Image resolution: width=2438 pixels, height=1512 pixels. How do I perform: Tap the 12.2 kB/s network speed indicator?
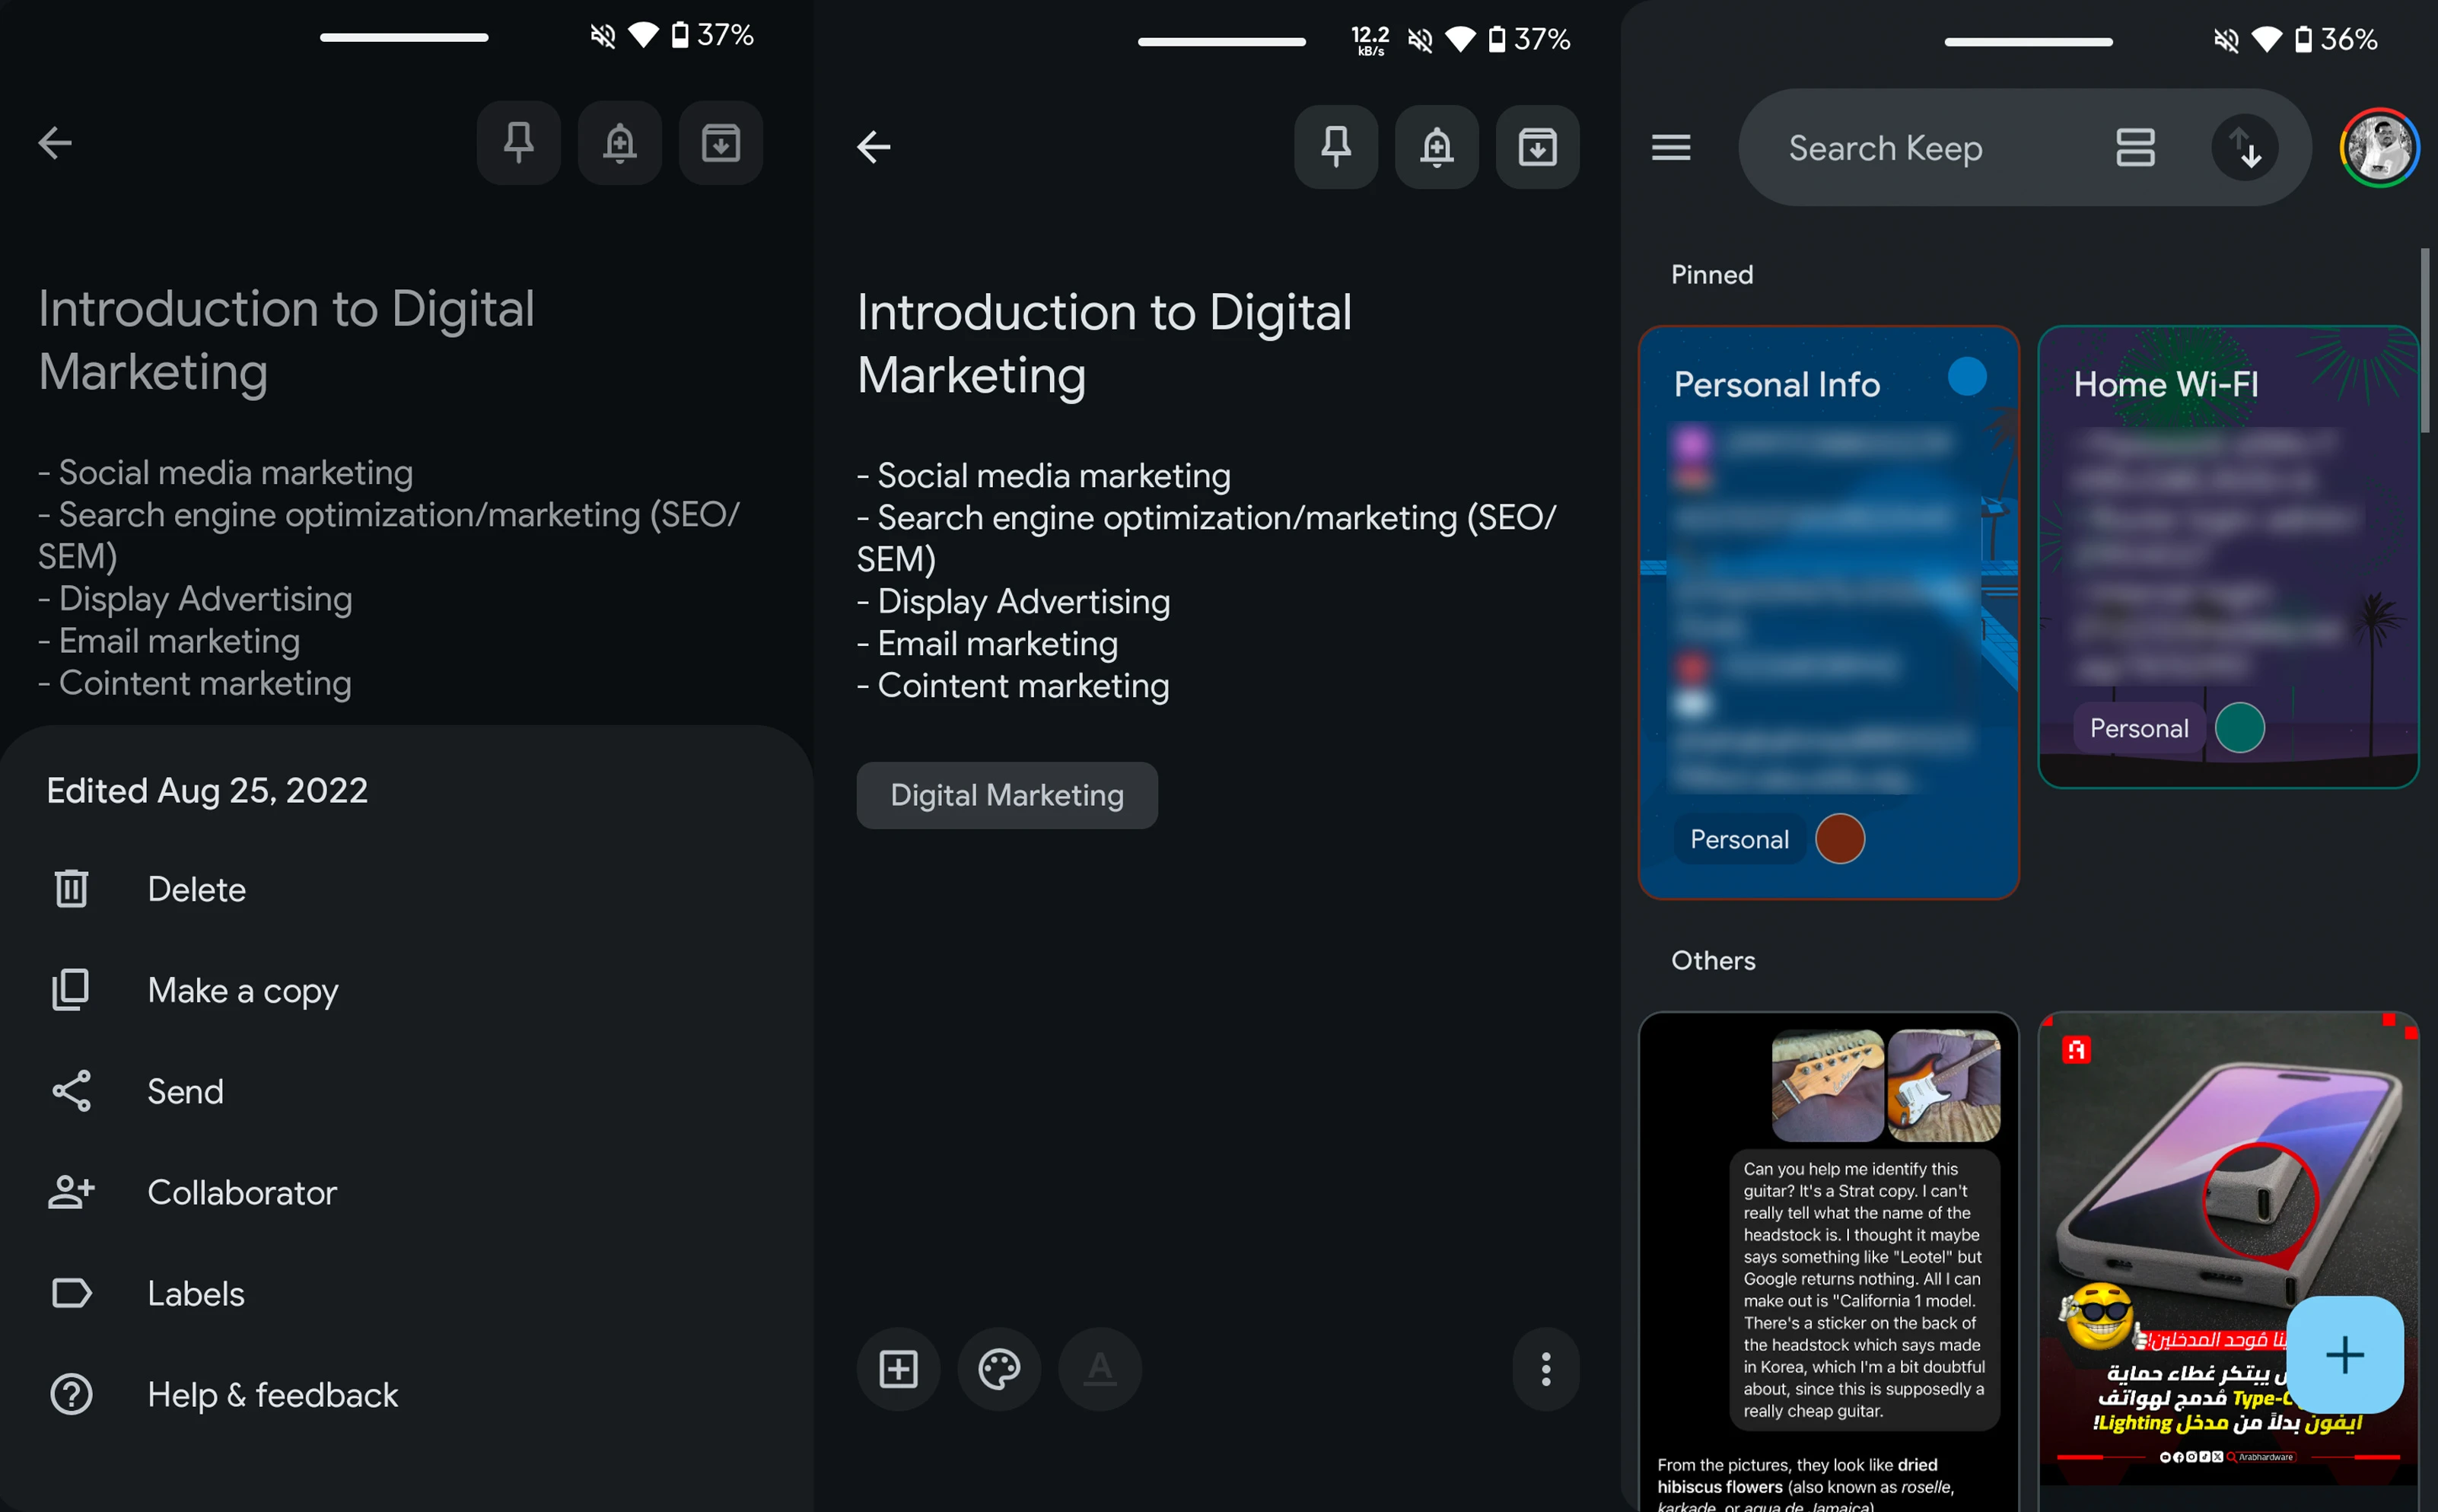(x=1370, y=41)
